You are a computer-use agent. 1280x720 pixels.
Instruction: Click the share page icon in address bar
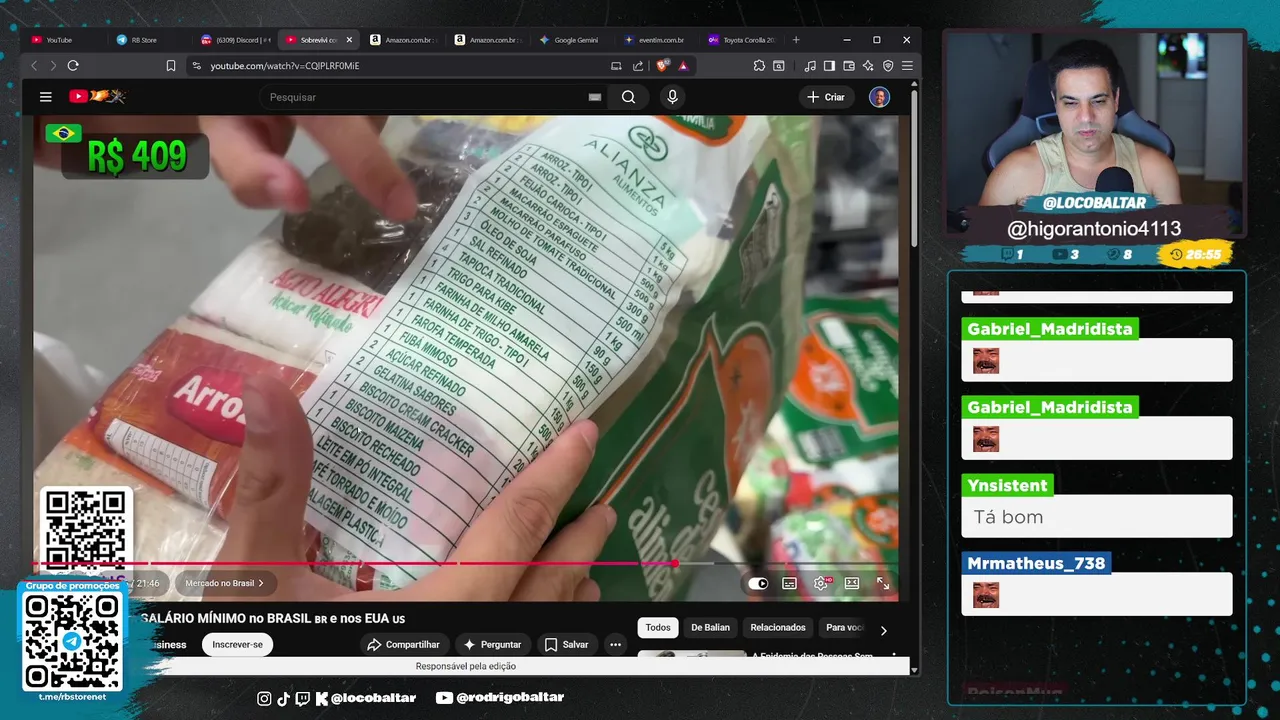click(638, 66)
